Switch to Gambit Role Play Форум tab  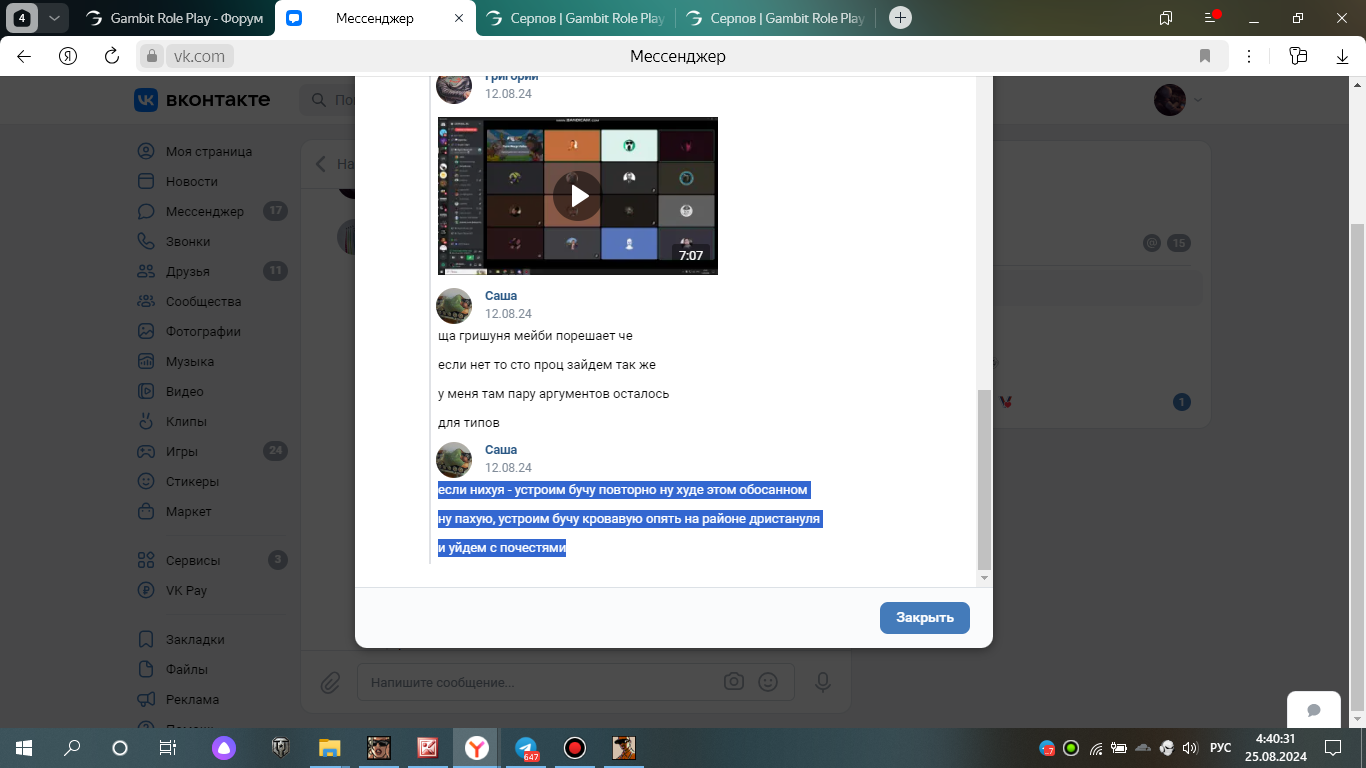click(x=174, y=18)
